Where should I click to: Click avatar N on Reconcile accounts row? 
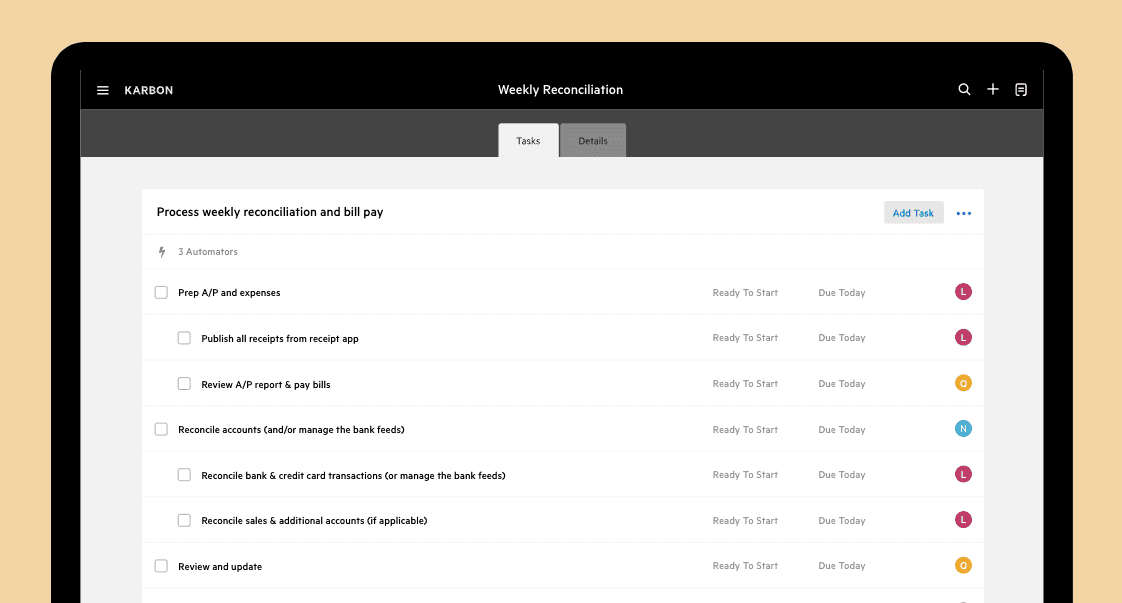click(x=963, y=429)
